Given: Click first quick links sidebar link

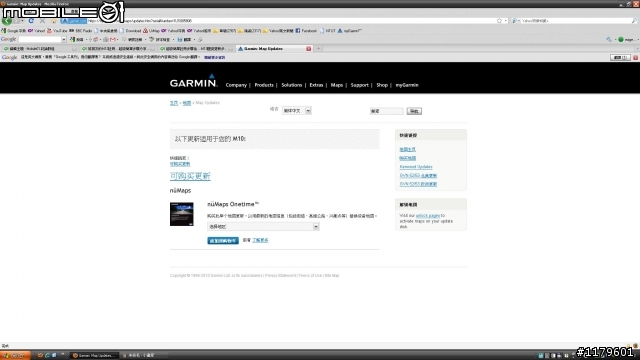Looking at the screenshot, I should (407, 149).
